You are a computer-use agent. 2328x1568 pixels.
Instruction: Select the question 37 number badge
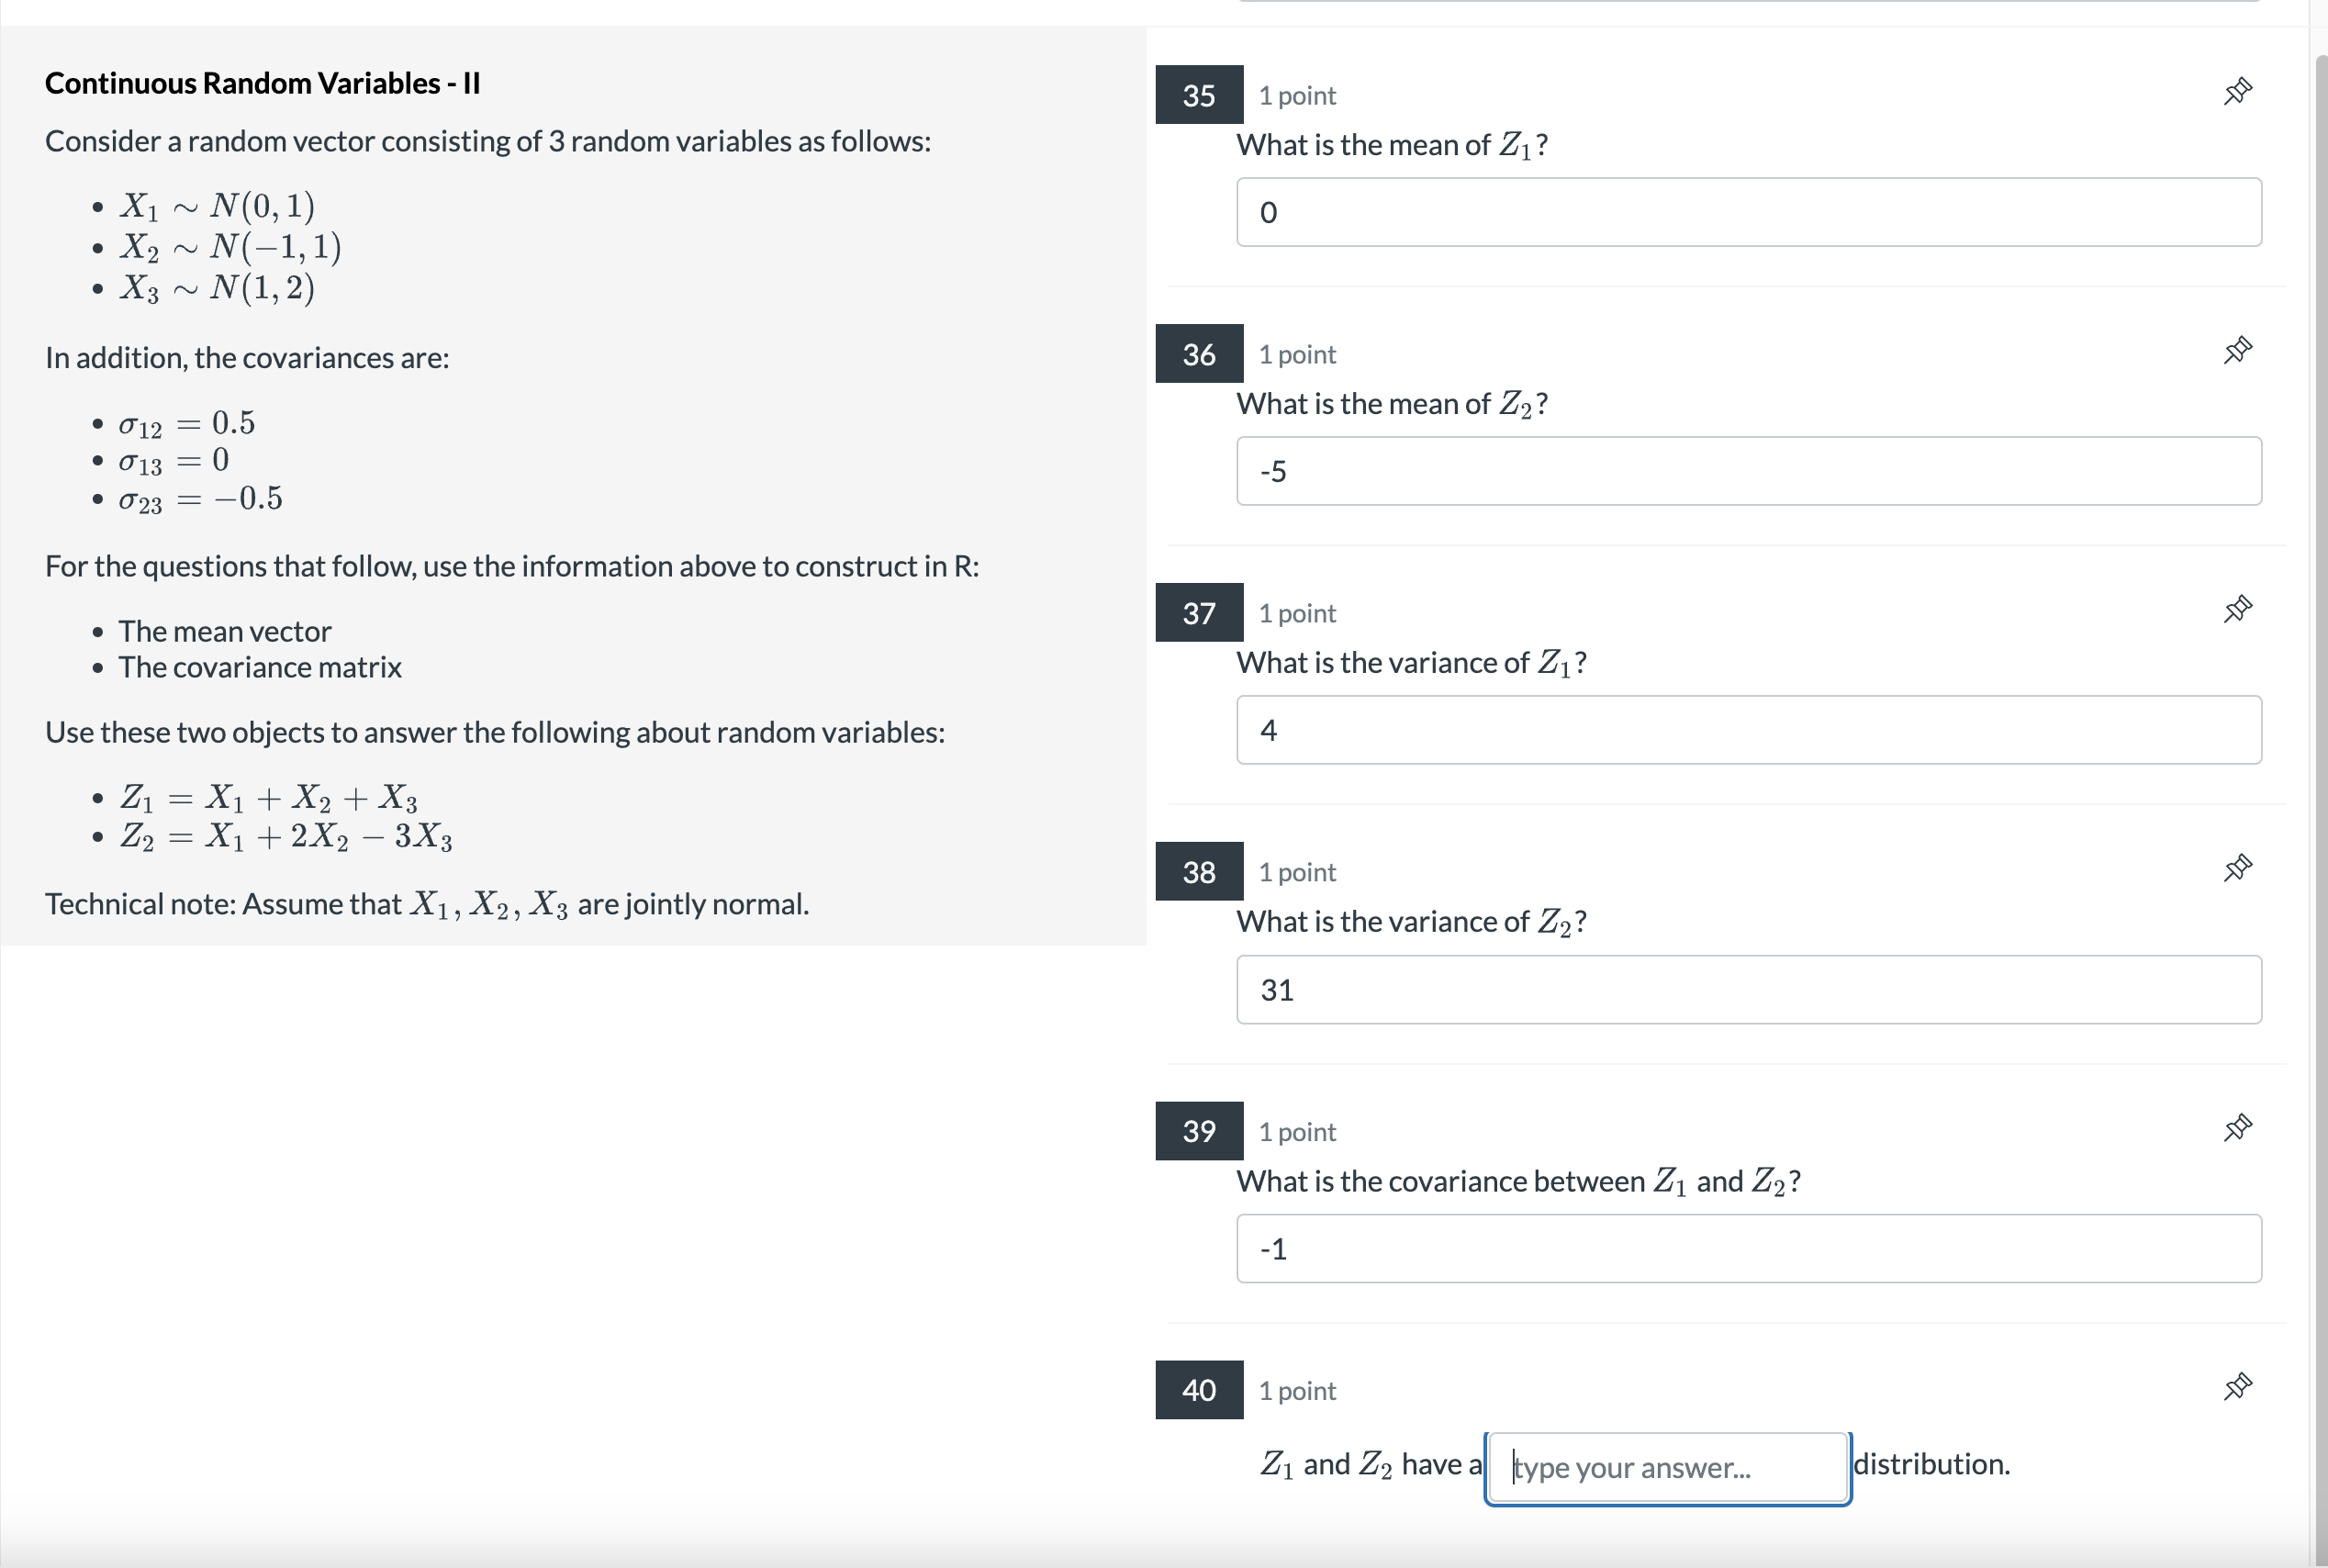(1198, 613)
